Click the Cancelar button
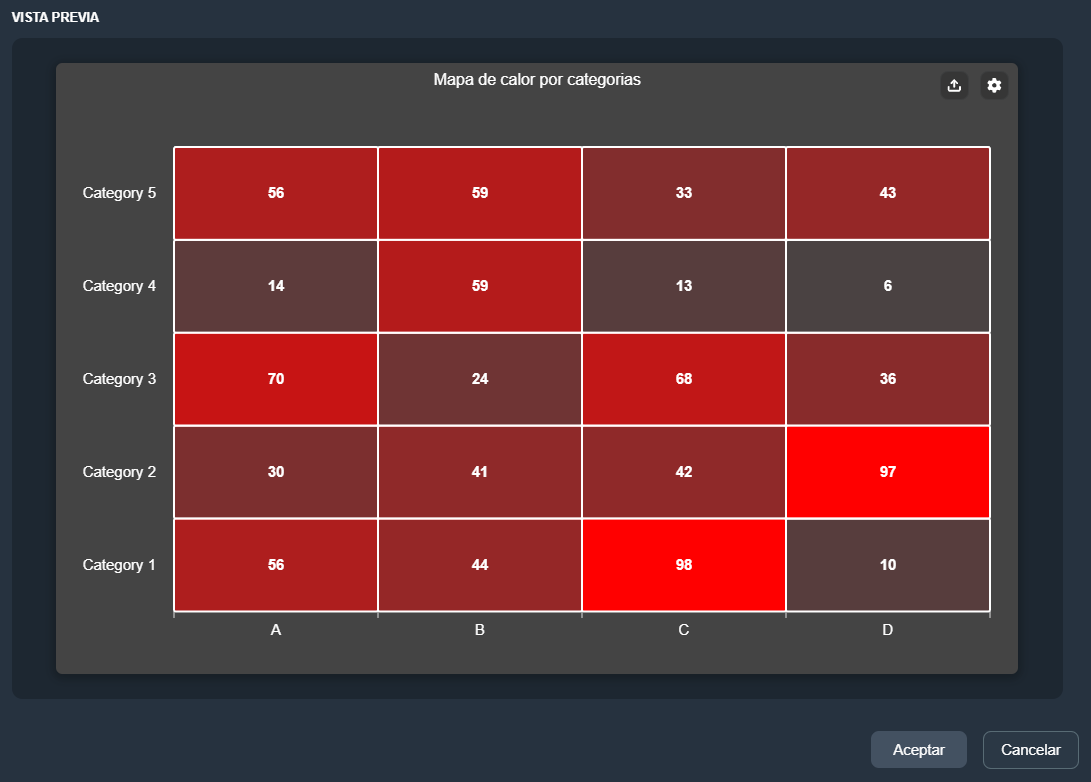This screenshot has width=1091, height=782. tap(1030, 749)
